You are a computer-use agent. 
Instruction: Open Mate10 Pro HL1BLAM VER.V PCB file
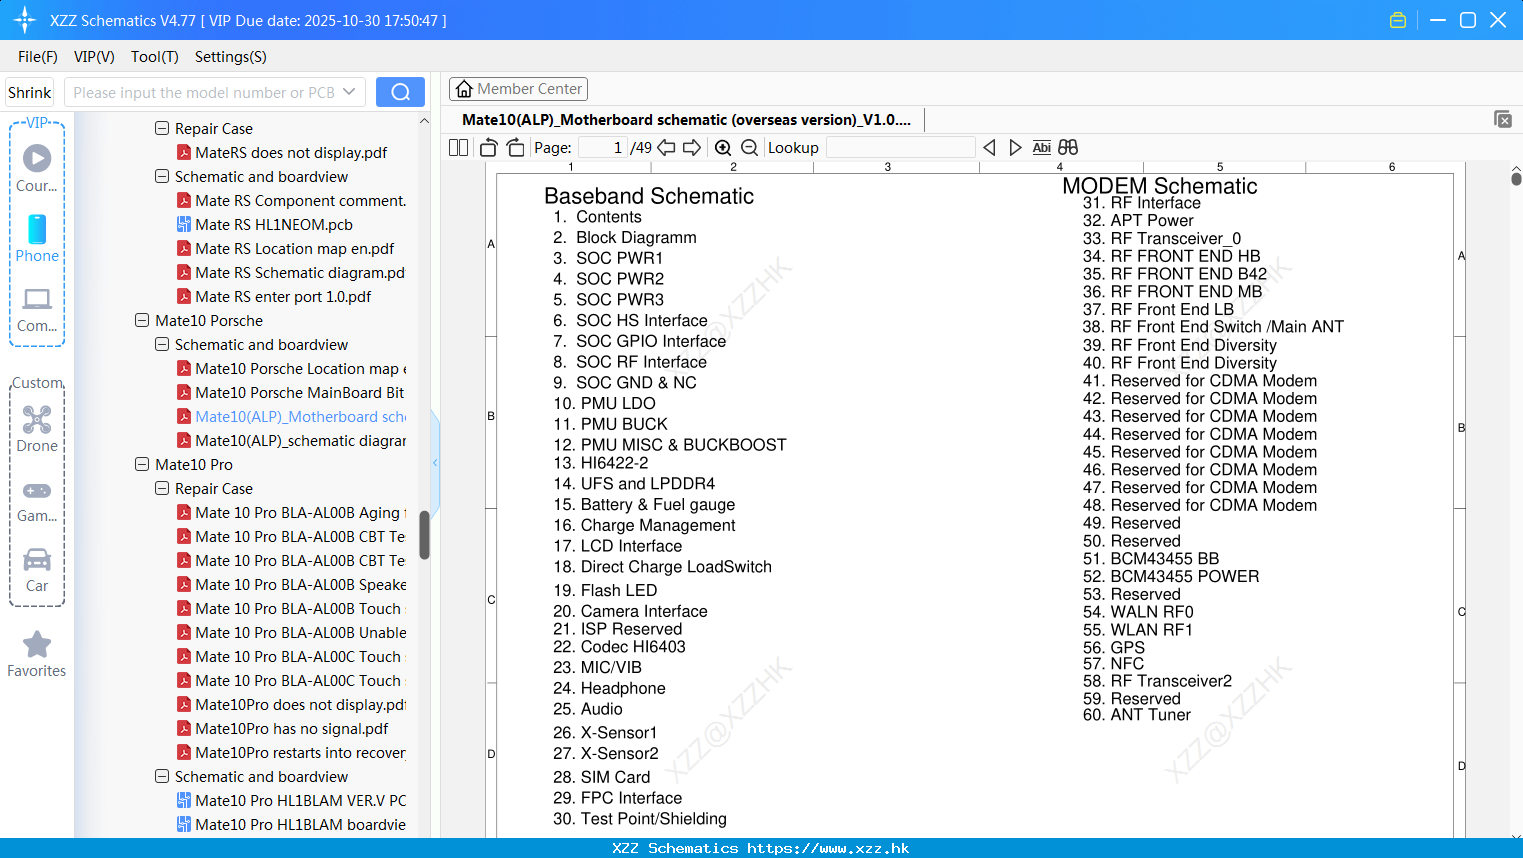[292, 800]
